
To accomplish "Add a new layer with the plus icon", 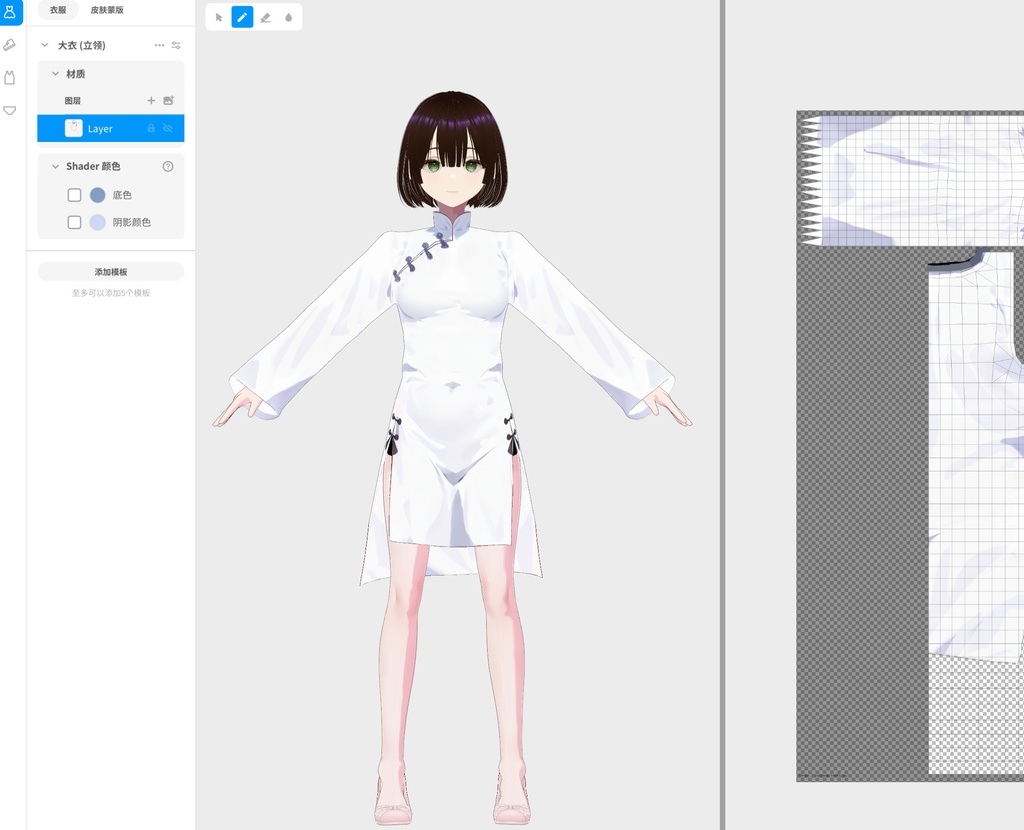I will 150,100.
